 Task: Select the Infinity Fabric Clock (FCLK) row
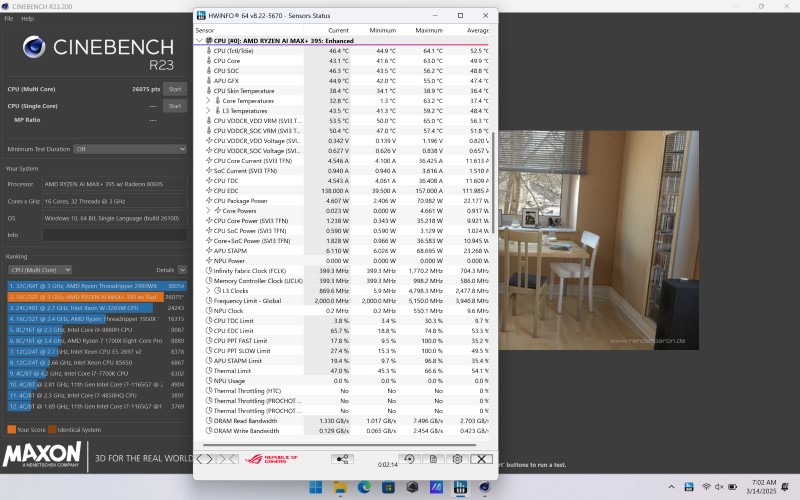pyautogui.click(x=342, y=271)
